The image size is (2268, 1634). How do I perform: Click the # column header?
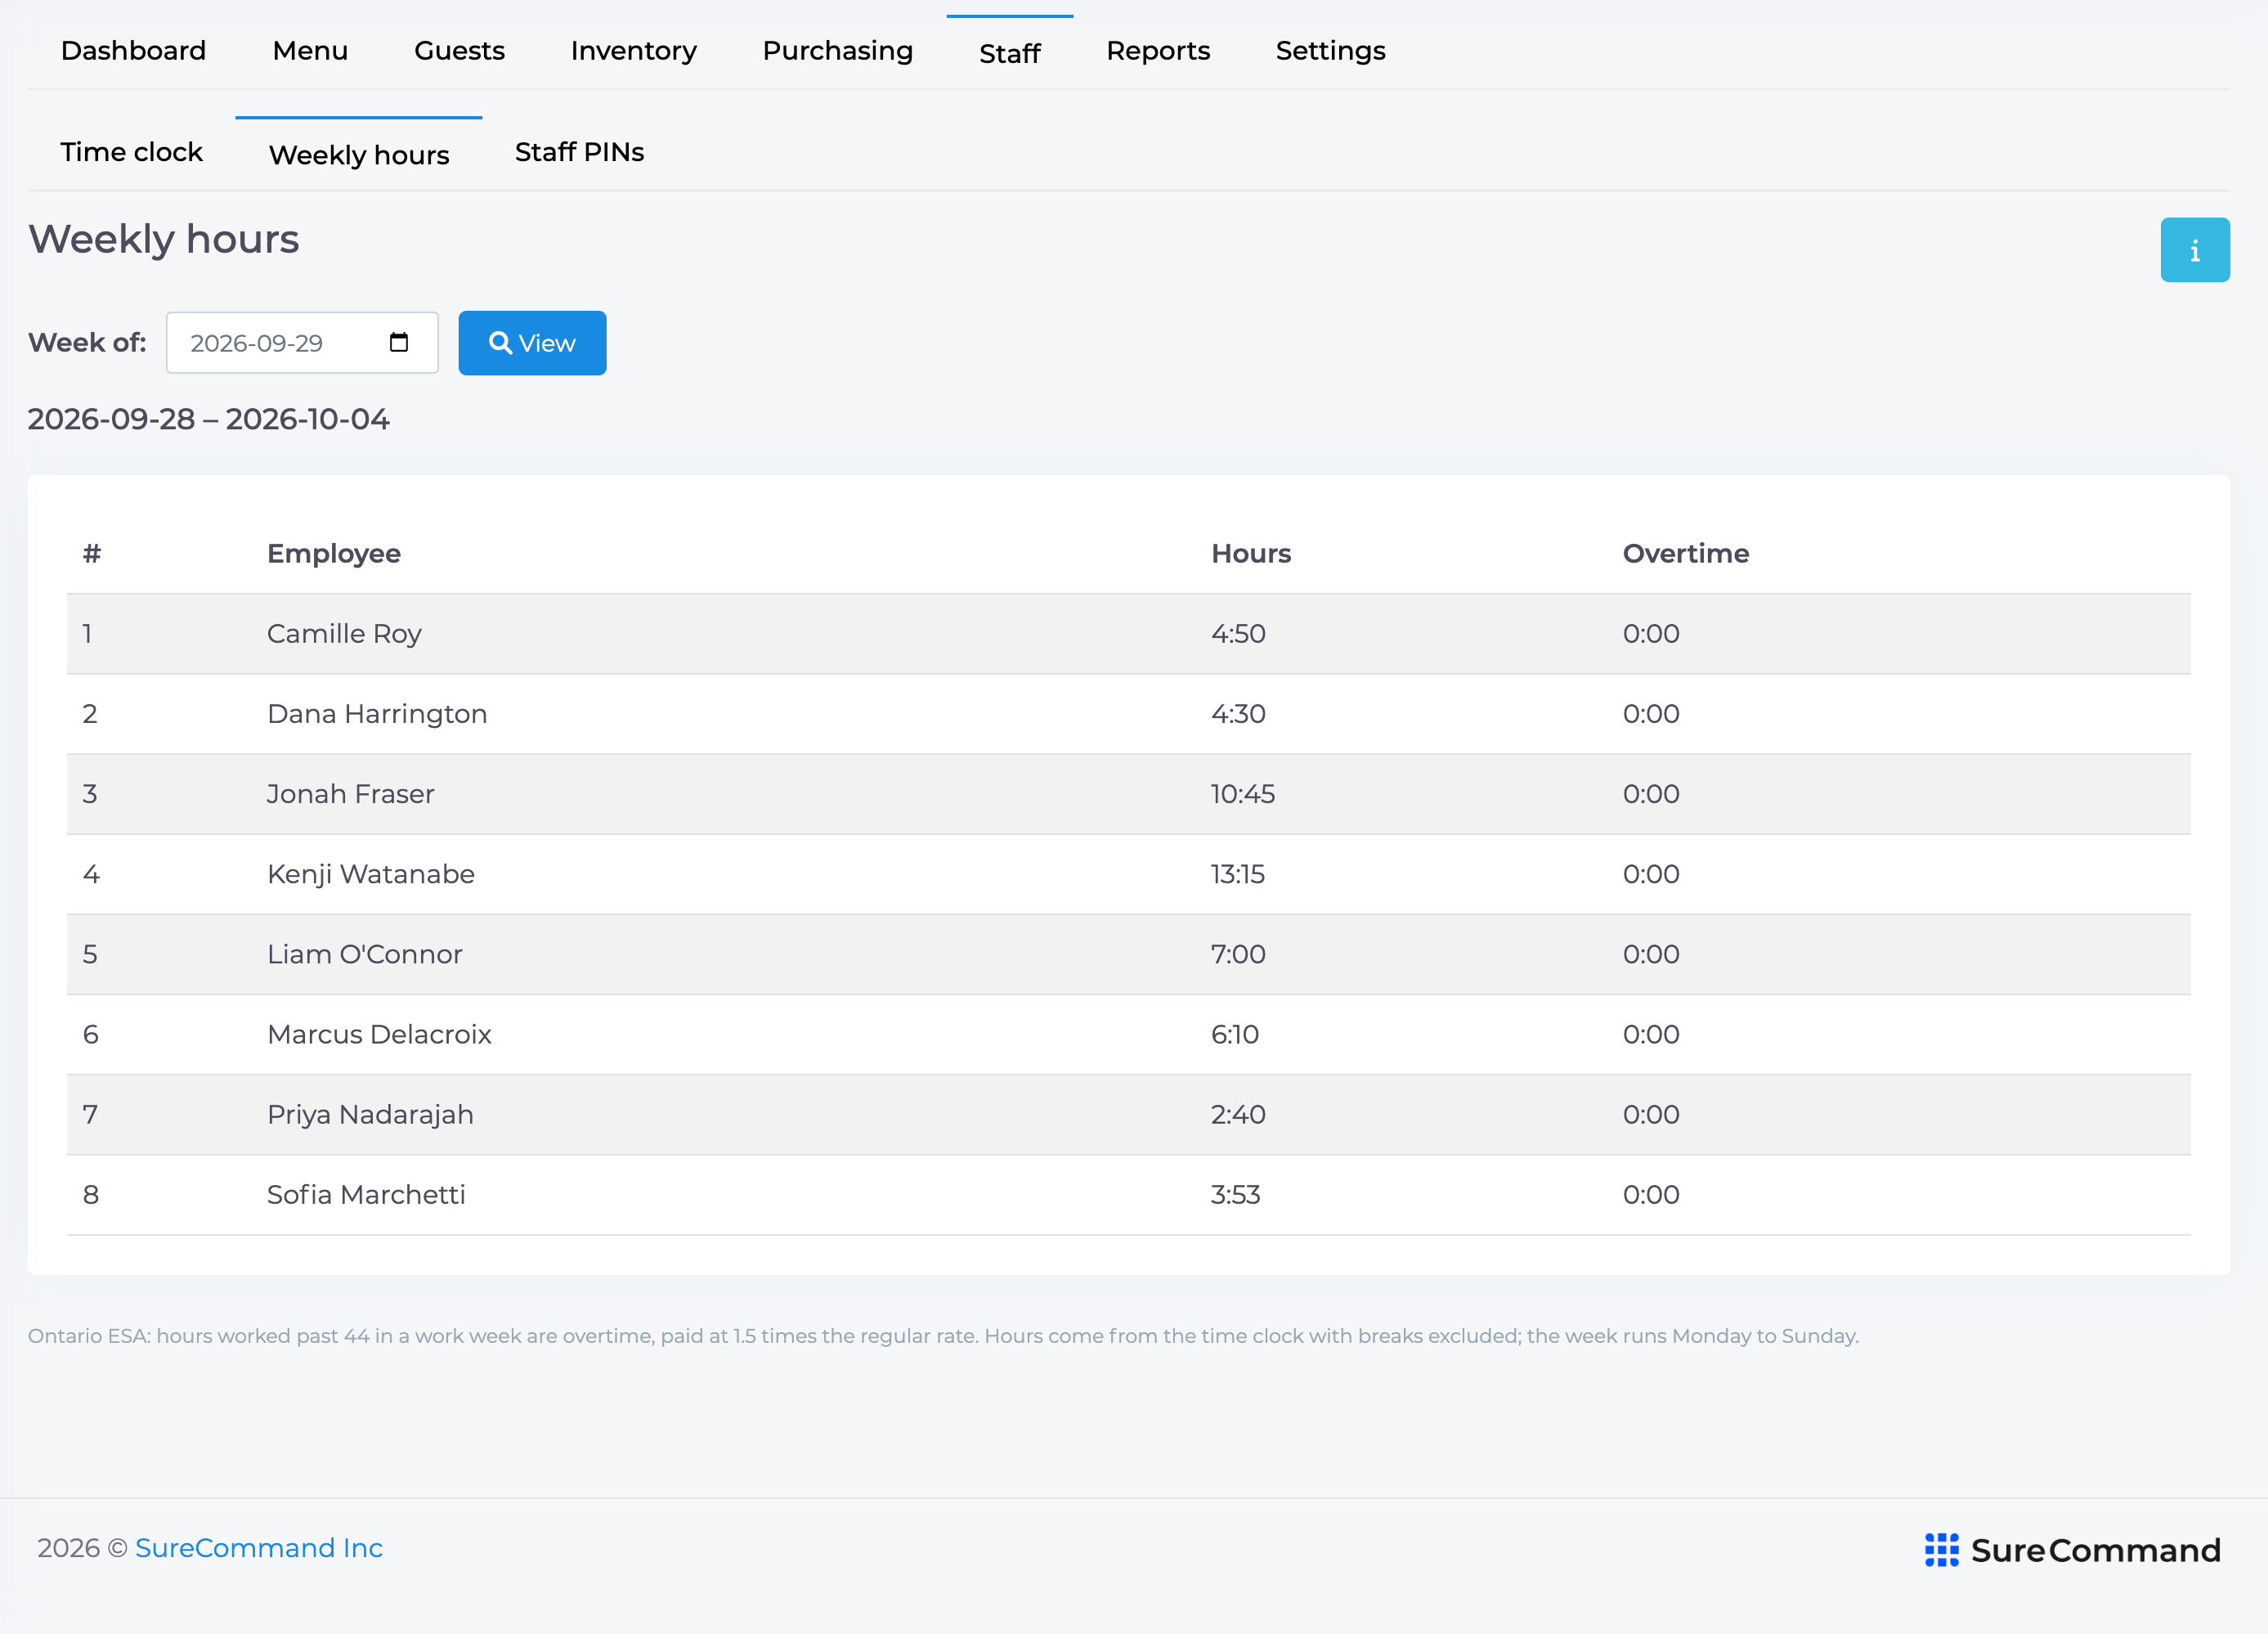click(x=92, y=553)
